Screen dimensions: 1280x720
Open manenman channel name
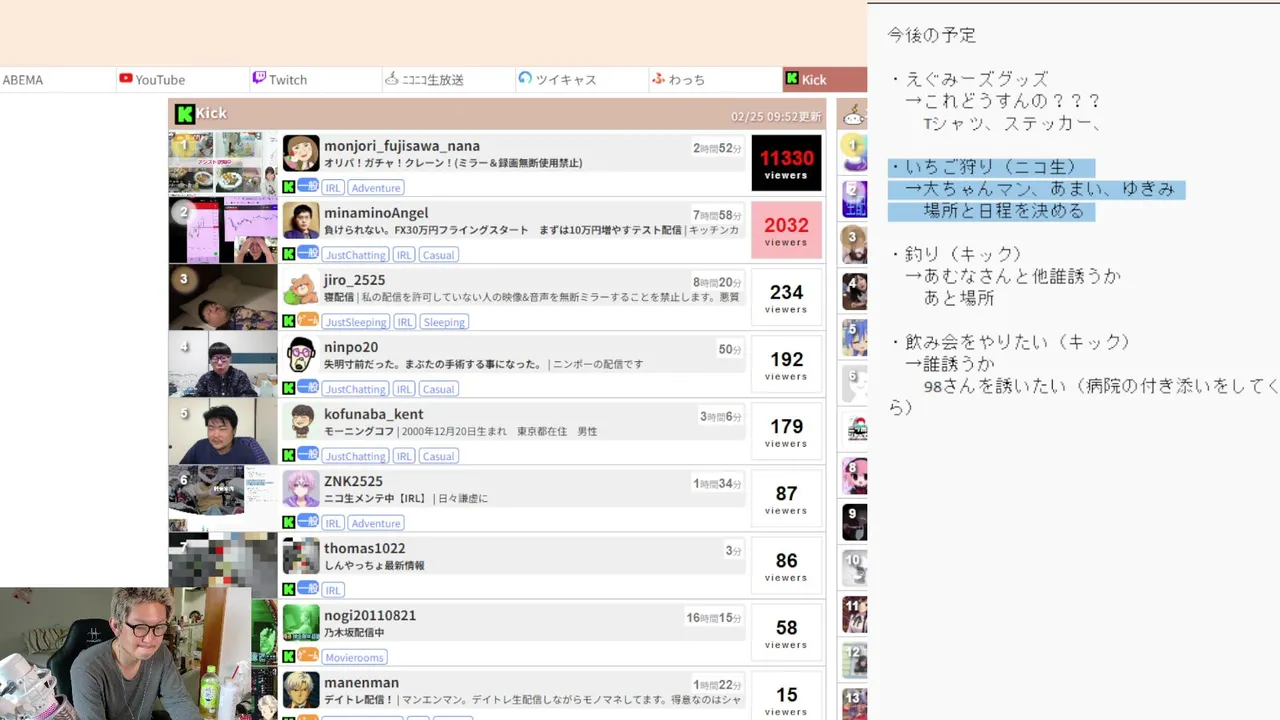point(361,682)
